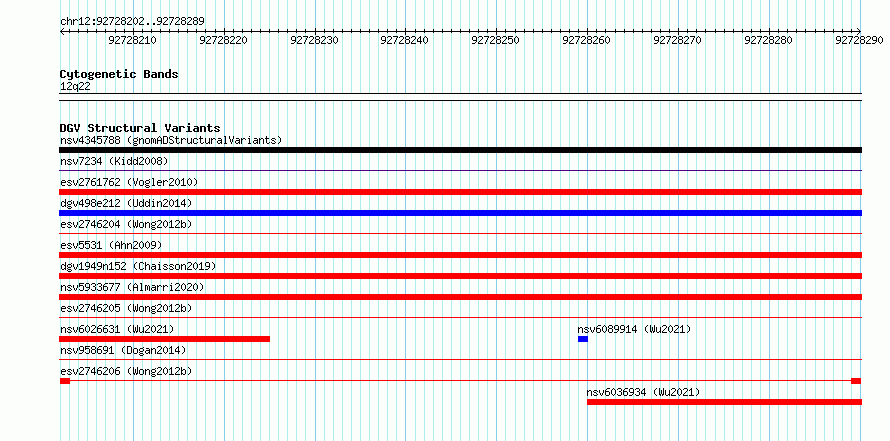Click the thin purple nsv7234 variant line
890x441 pixels.
coord(460,170)
